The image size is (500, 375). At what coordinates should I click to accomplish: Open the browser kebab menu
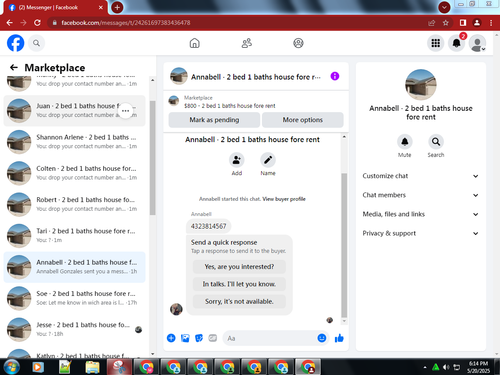(x=491, y=23)
